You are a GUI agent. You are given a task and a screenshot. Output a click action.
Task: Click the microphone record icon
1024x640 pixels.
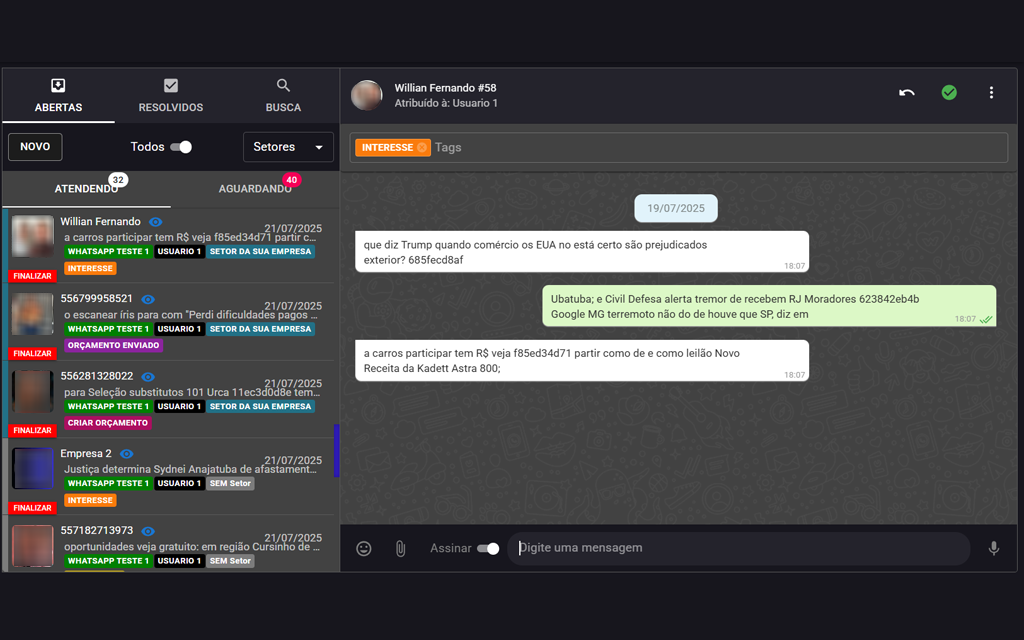(993, 549)
